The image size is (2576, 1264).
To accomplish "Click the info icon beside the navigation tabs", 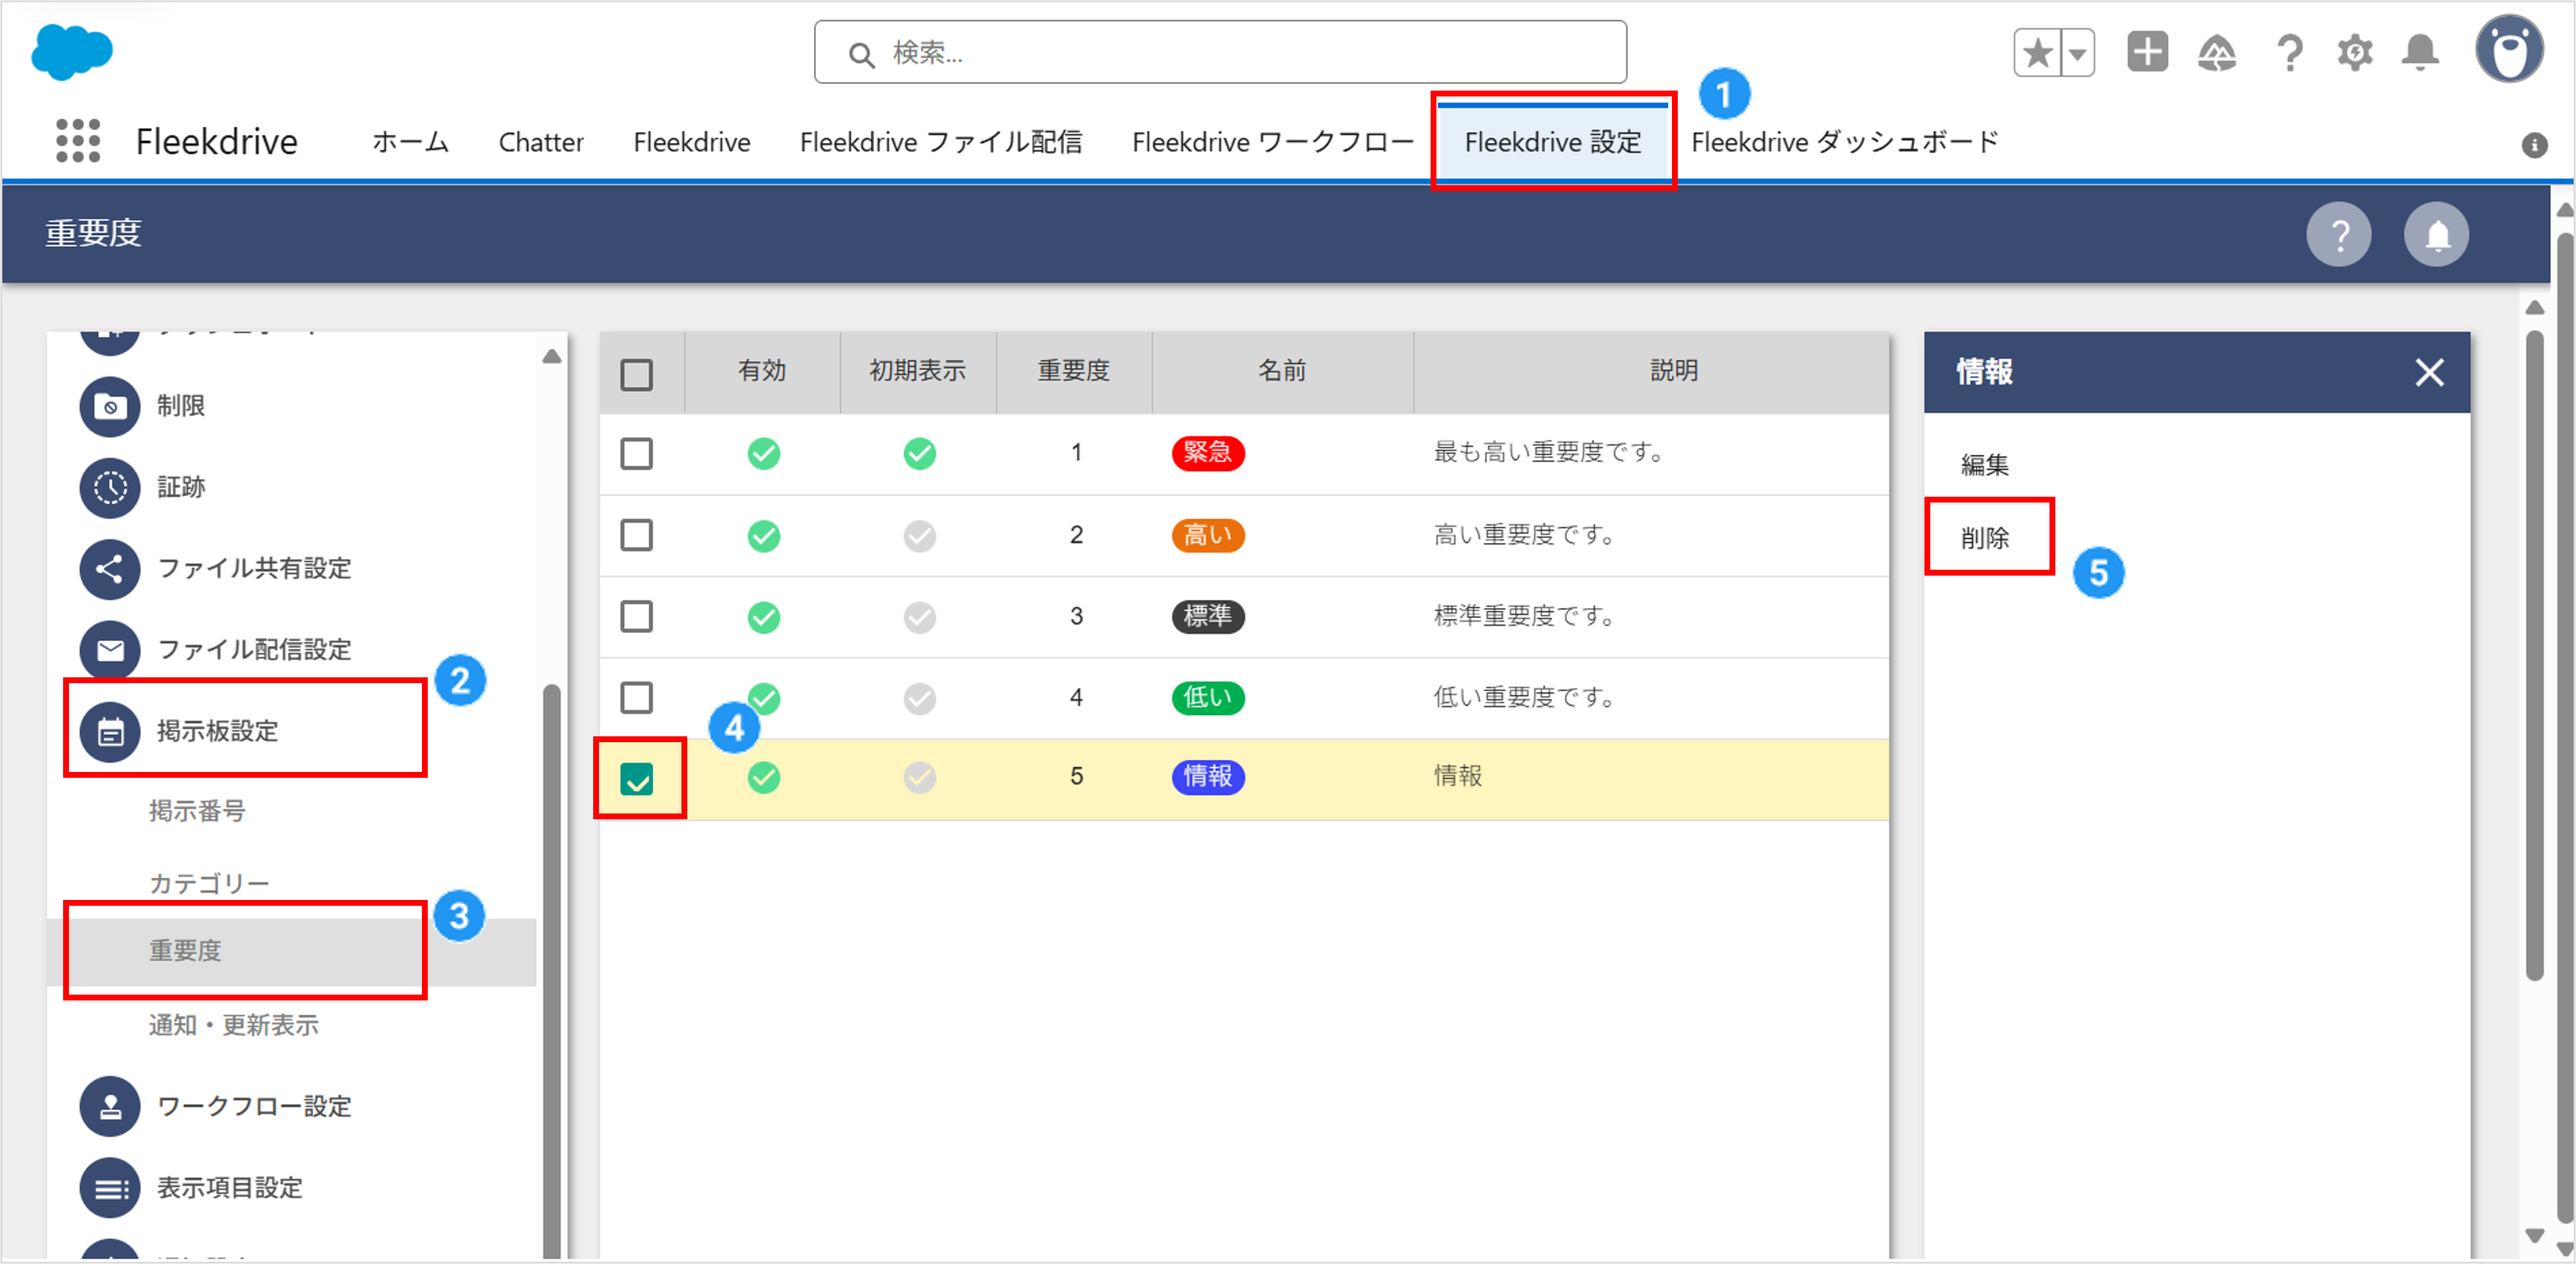I will [2534, 145].
